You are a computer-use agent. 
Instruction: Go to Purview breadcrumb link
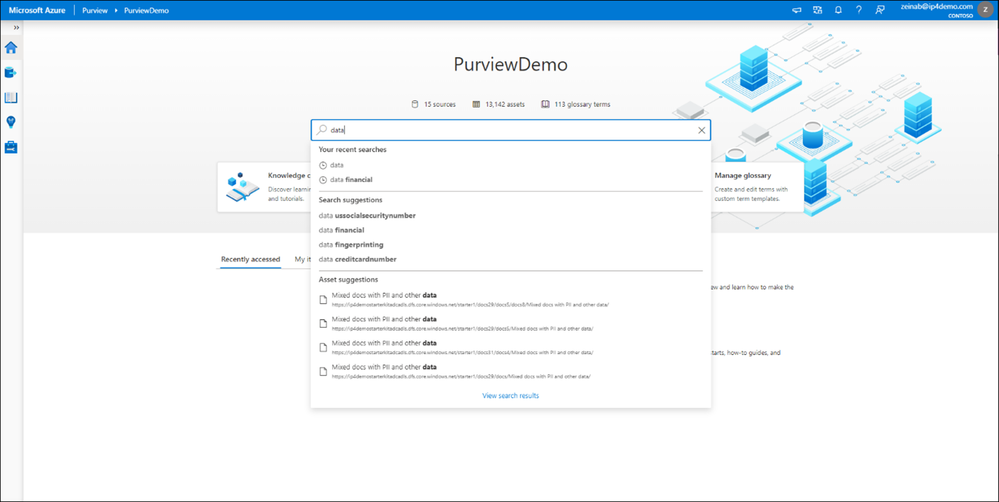(95, 10)
